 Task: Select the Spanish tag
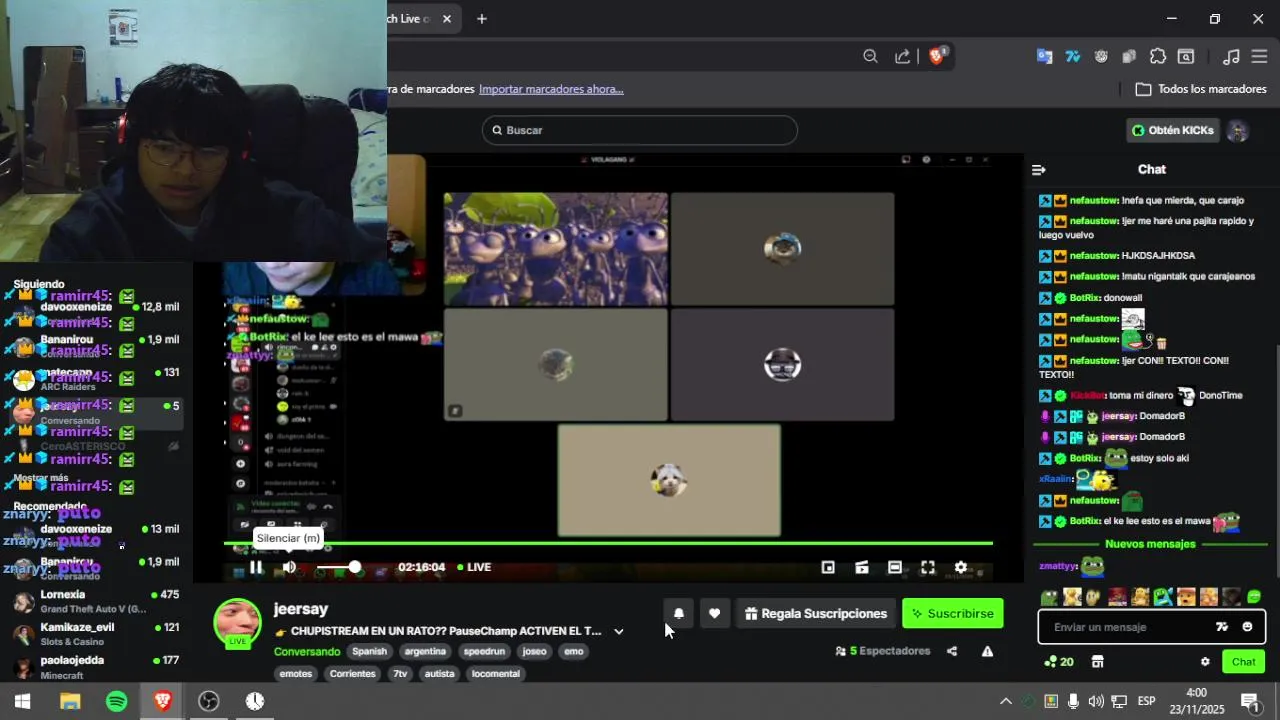pyautogui.click(x=369, y=651)
